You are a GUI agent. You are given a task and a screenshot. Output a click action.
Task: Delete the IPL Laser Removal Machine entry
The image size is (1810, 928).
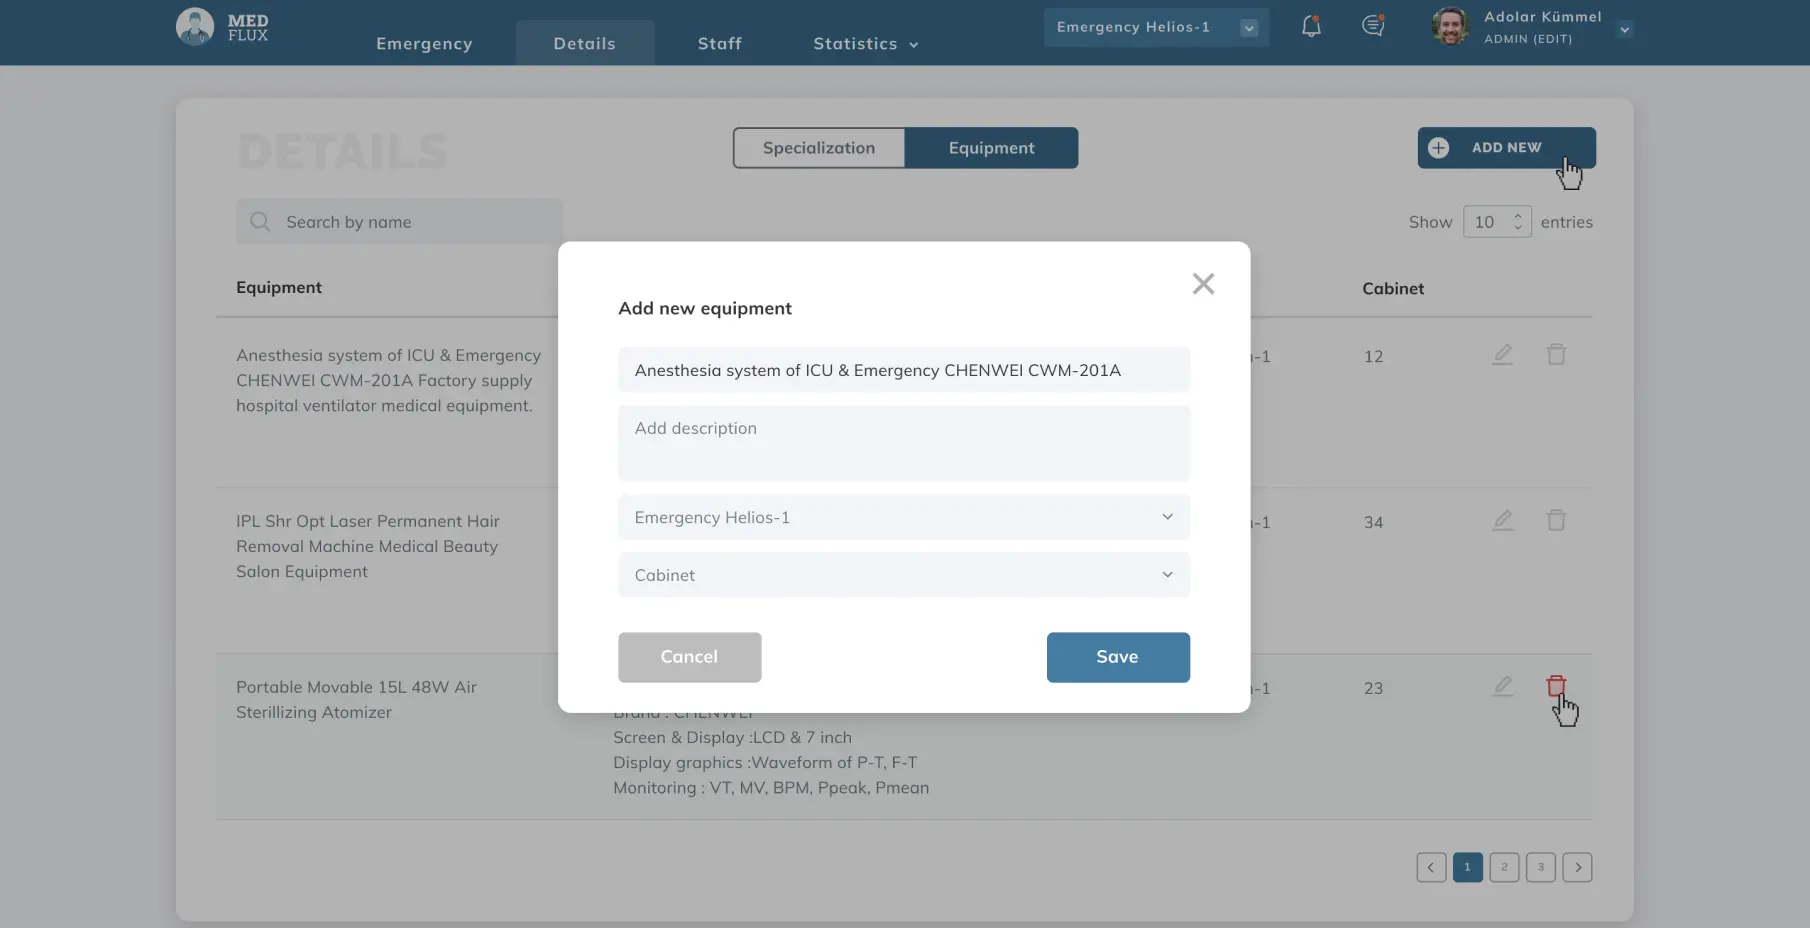pos(1556,519)
